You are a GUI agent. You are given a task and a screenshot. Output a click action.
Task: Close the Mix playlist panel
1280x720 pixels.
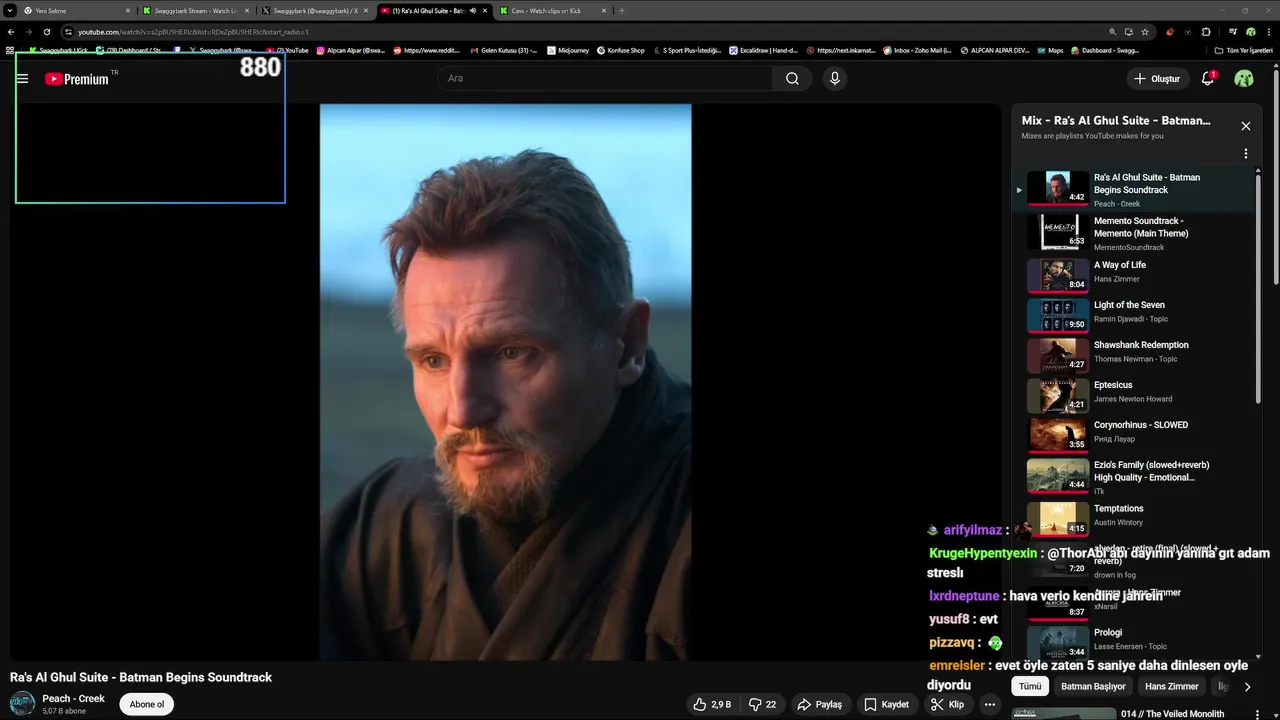1246,126
